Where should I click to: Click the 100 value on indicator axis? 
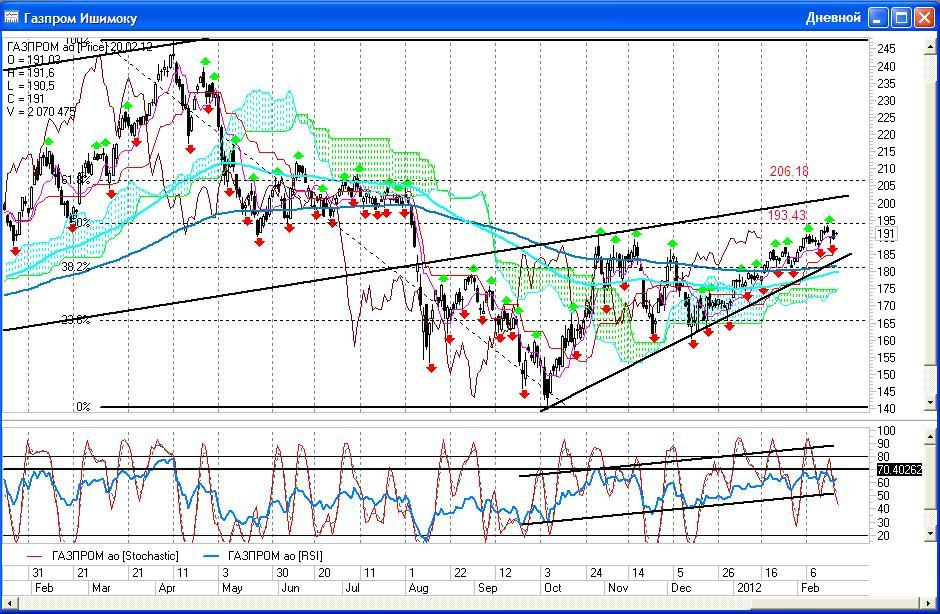coord(886,431)
